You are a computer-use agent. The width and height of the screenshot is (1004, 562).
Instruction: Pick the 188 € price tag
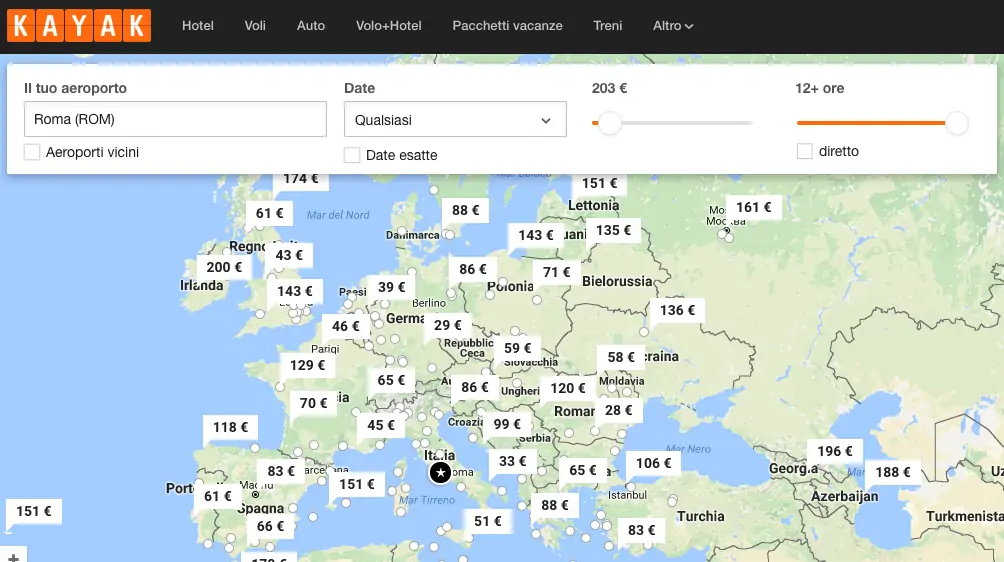pyautogui.click(x=893, y=472)
